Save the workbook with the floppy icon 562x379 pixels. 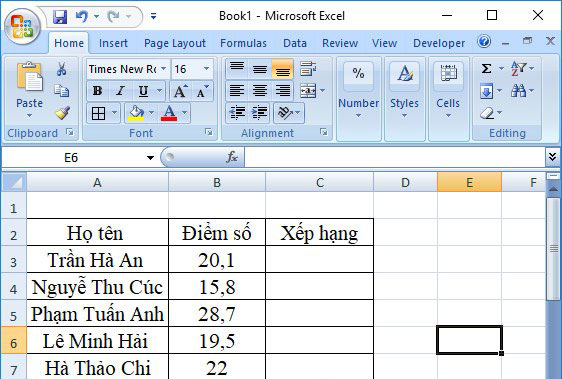(x=60, y=16)
